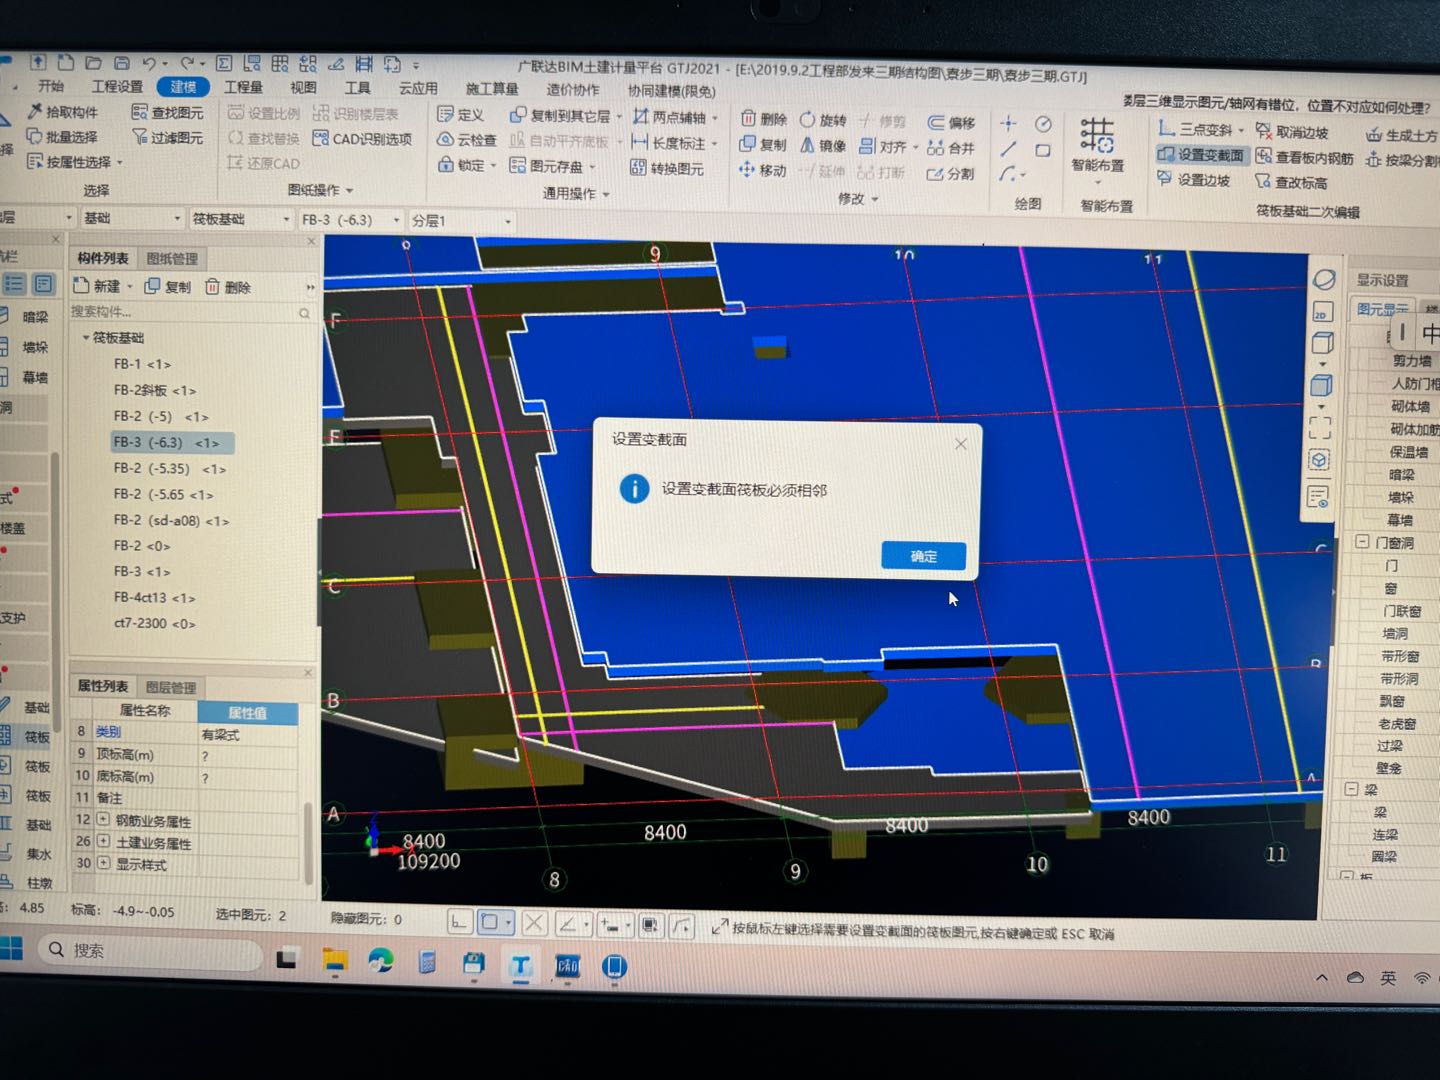Screen dimensions: 1440x1080
Task: Click the 分割 split tool
Action: (x=951, y=173)
